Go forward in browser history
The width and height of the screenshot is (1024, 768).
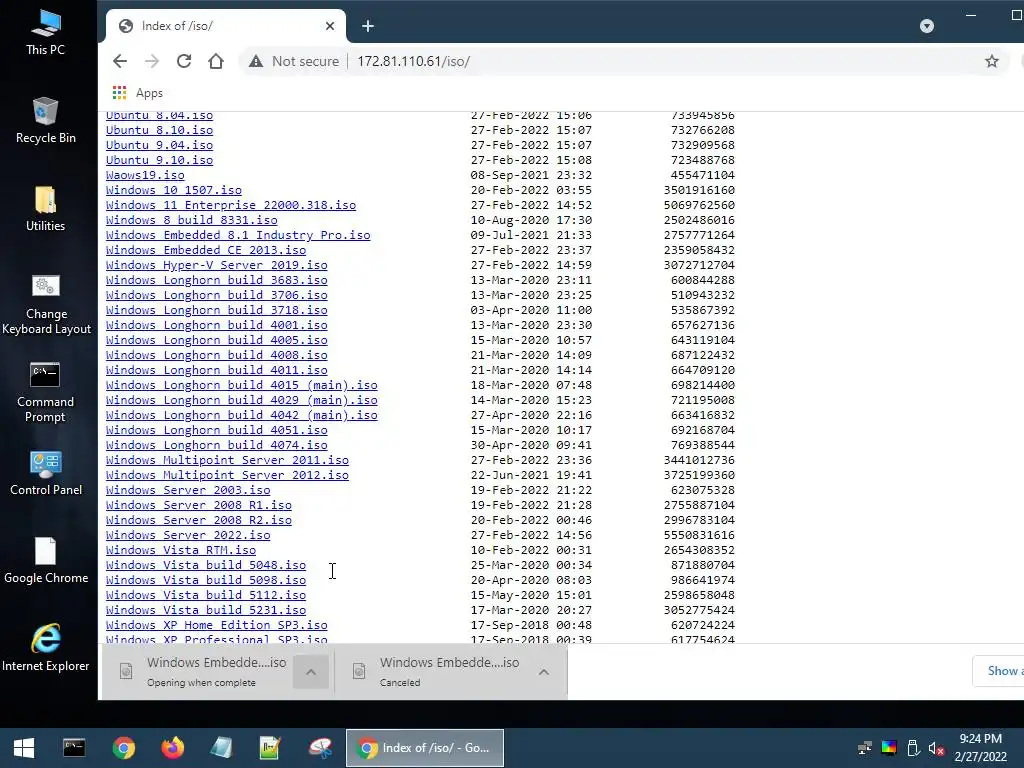(152, 61)
